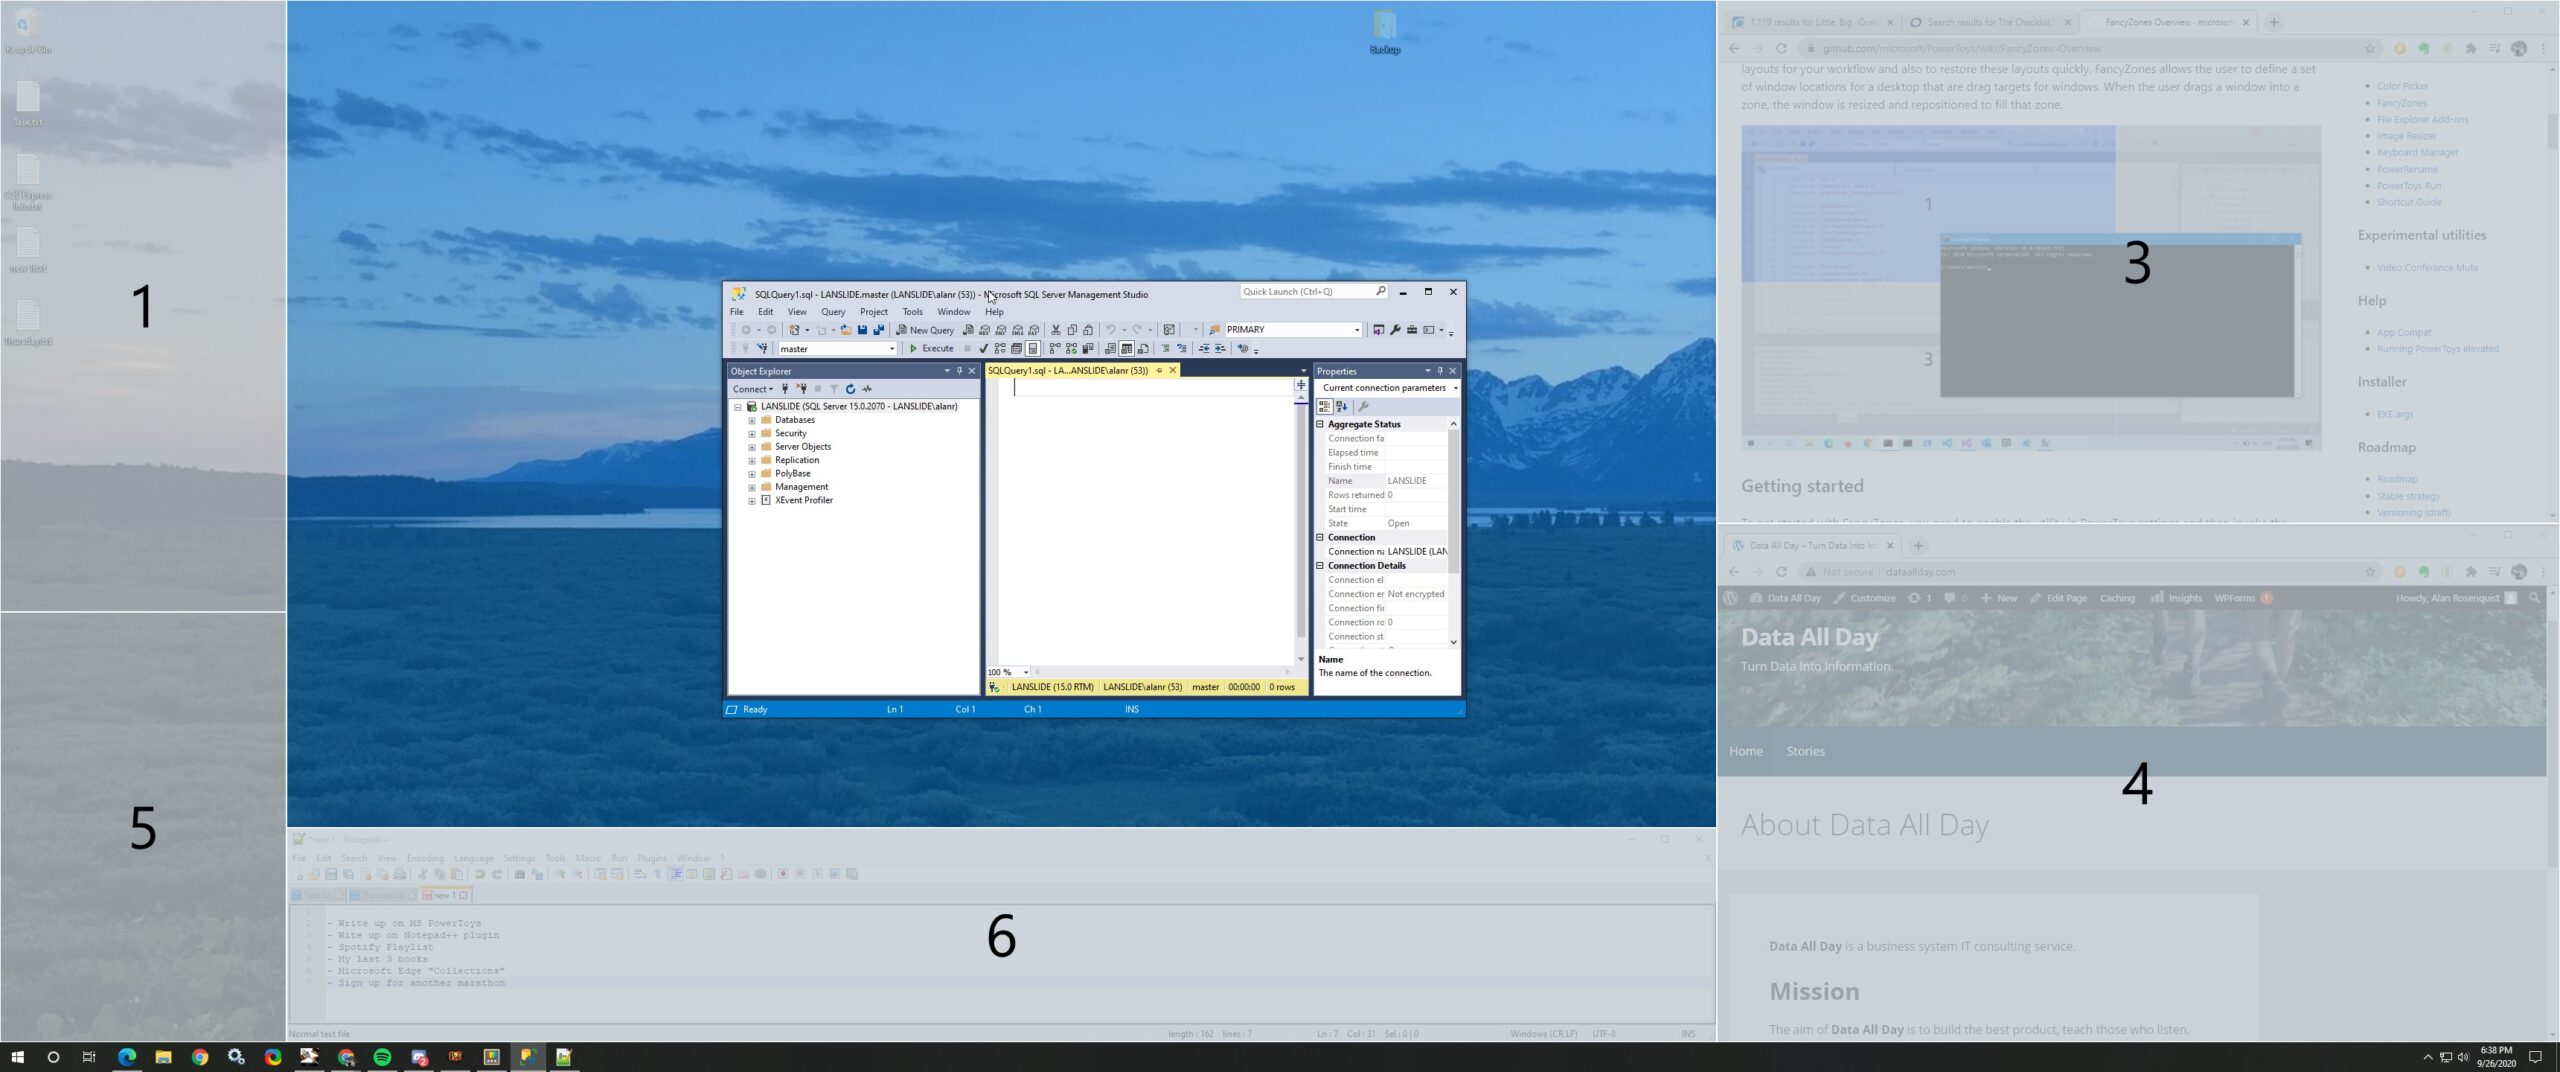Image resolution: width=2560 pixels, height=1072 pixels.
Task: Click the Properties wrench icon in toolbar
Action: pyautogui.click(x=1395, y=329)
